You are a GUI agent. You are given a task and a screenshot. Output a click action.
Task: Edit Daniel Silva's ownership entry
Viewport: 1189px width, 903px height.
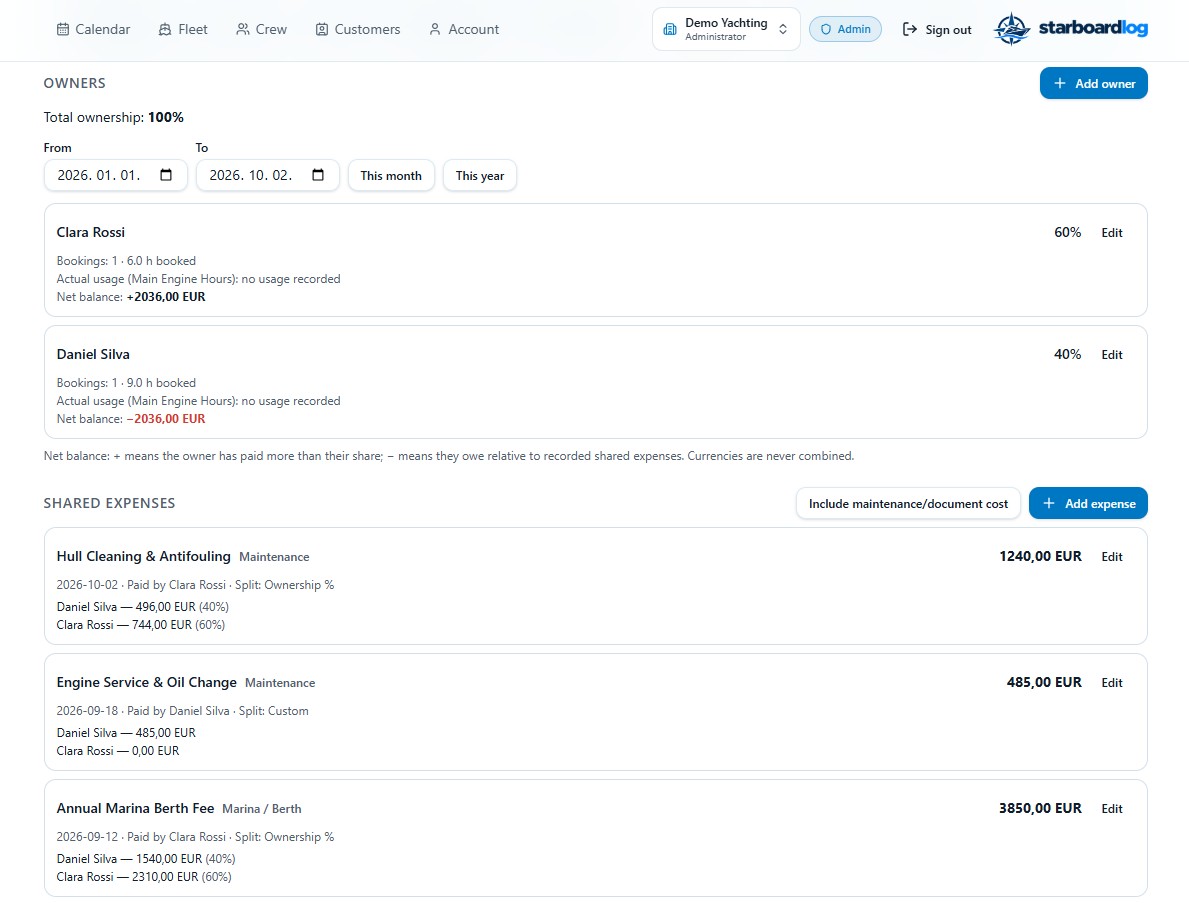click(x=1111, y=355)
